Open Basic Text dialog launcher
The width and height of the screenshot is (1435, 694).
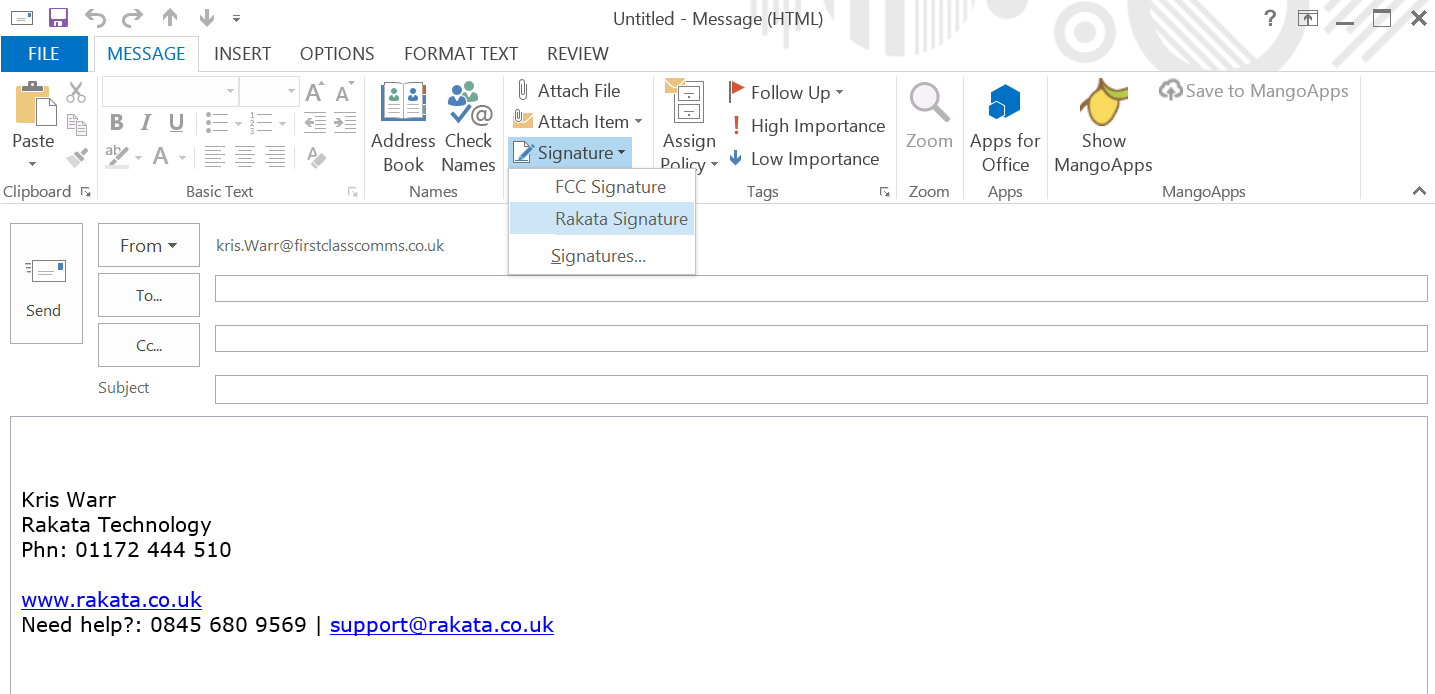click(x=352, y=192)
